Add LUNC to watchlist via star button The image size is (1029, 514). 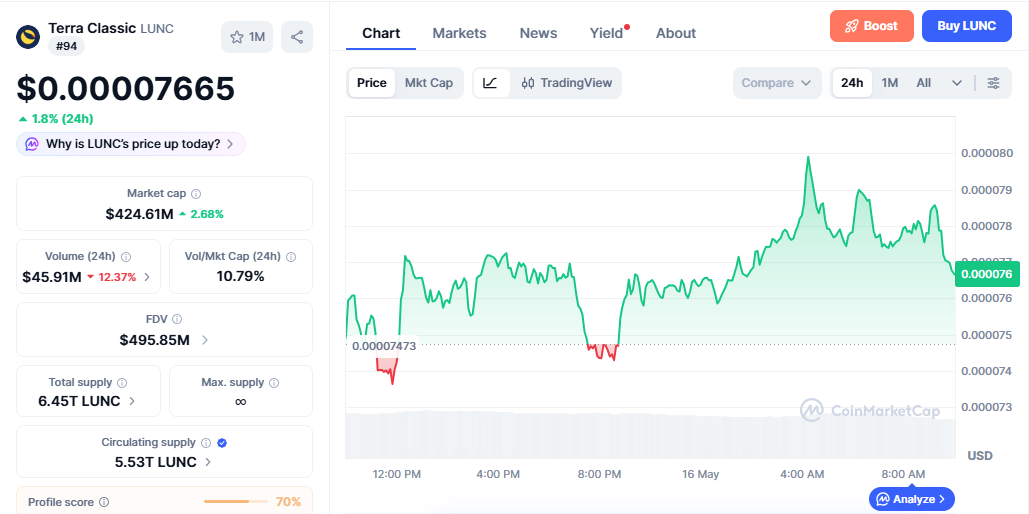[x=247, y=37]
